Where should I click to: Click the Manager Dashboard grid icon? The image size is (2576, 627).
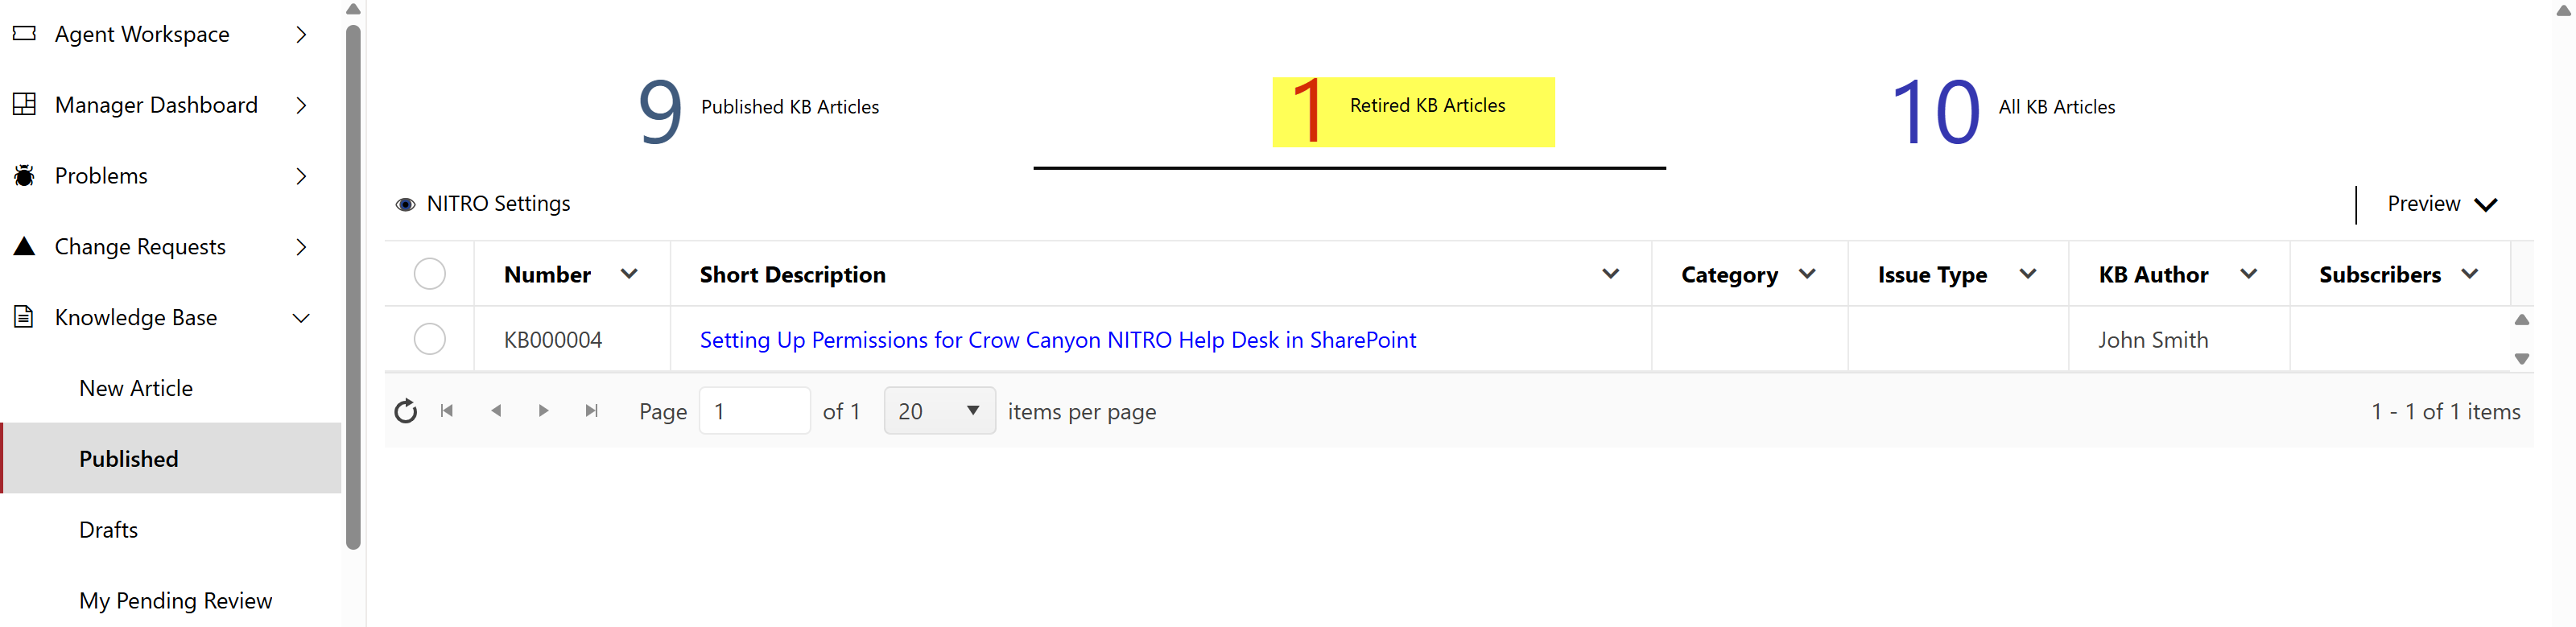(x=24, y=104)
